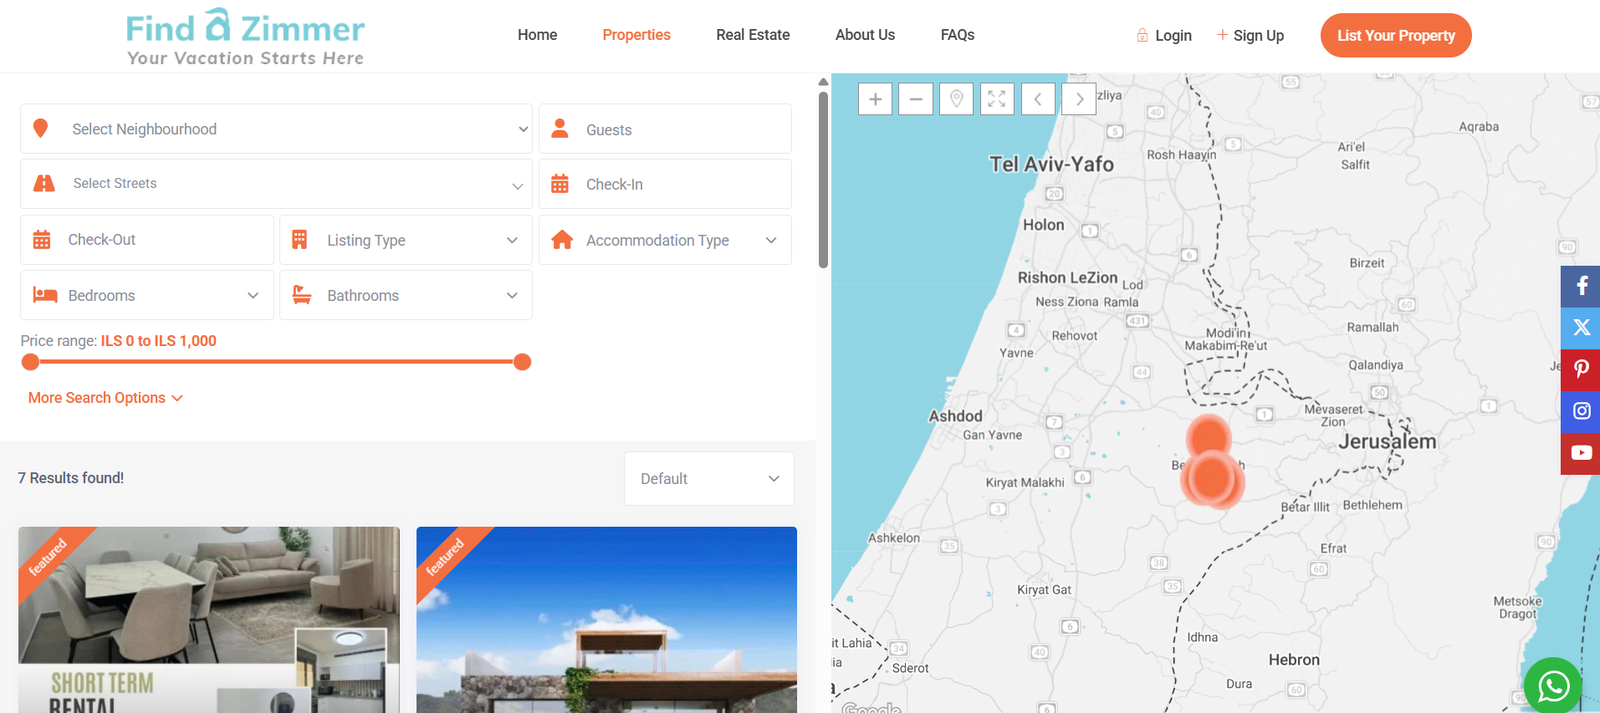
Task: Open the Default sort dropdown
Action: click(709, 479)
